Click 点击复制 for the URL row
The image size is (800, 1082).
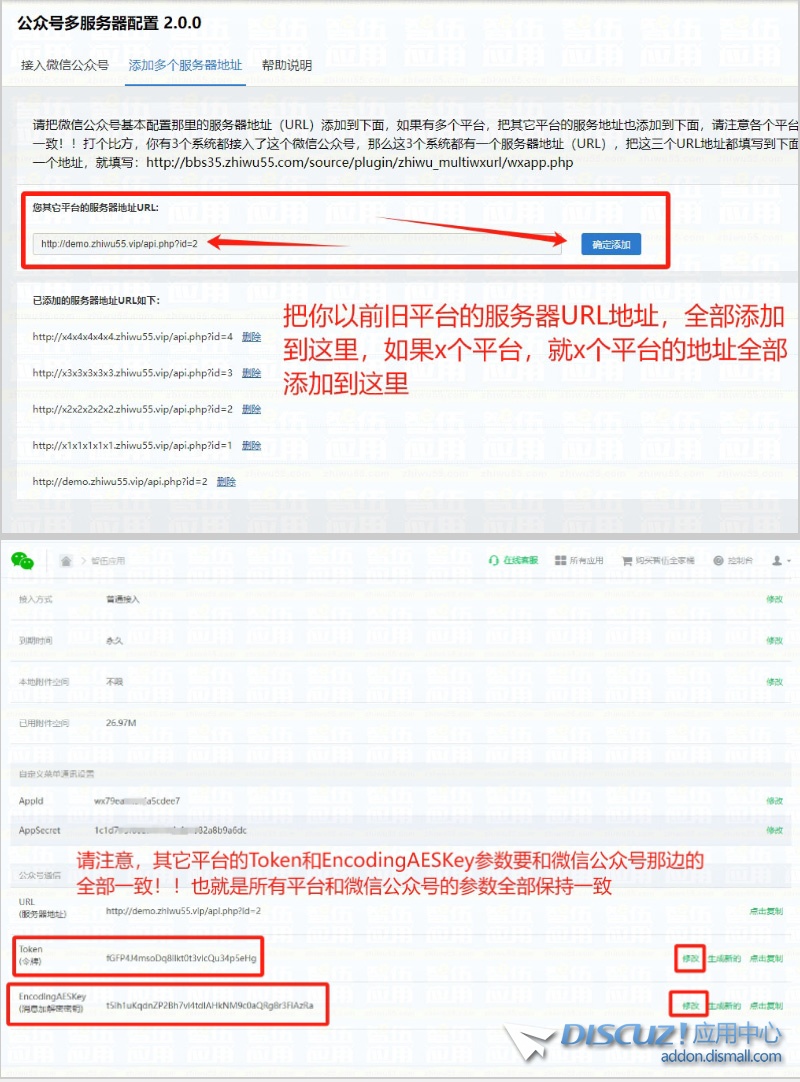click(766, 911)
